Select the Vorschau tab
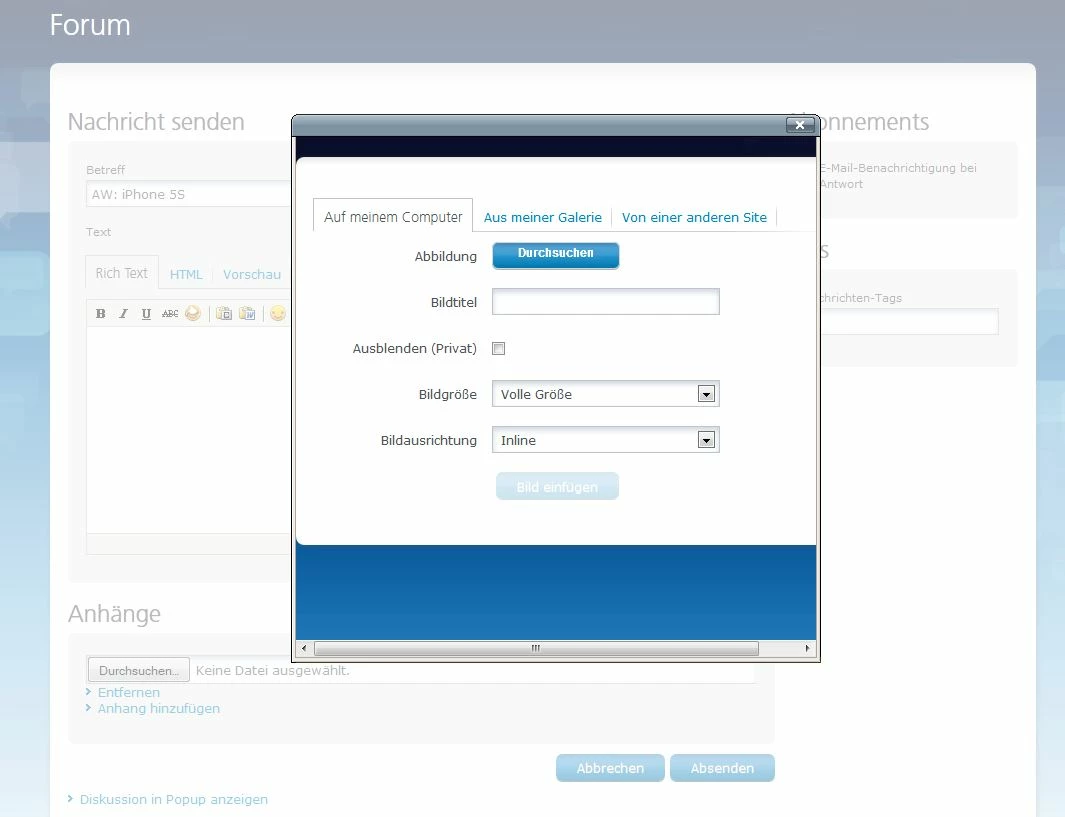The image size is (1065, 817). point(252,274)
